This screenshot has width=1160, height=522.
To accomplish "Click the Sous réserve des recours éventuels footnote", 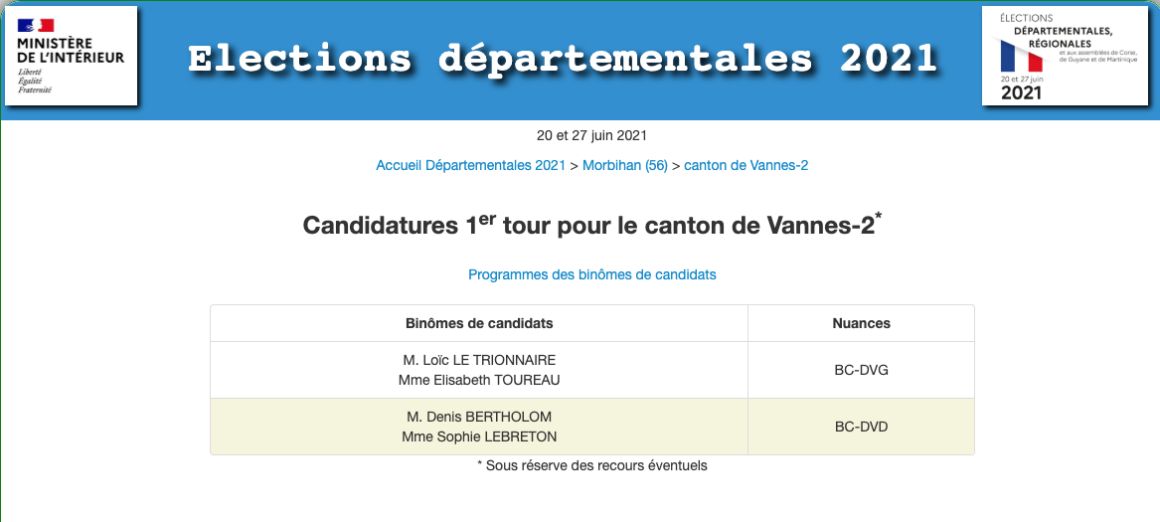I will (x=592, y=465).
